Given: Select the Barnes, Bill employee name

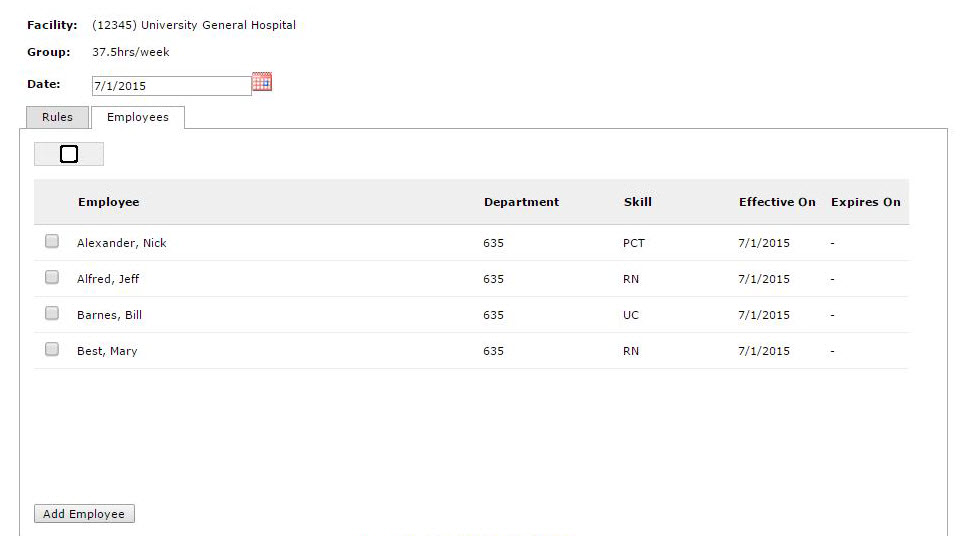Looking at the screenshot, I should (x=109, y=315).
